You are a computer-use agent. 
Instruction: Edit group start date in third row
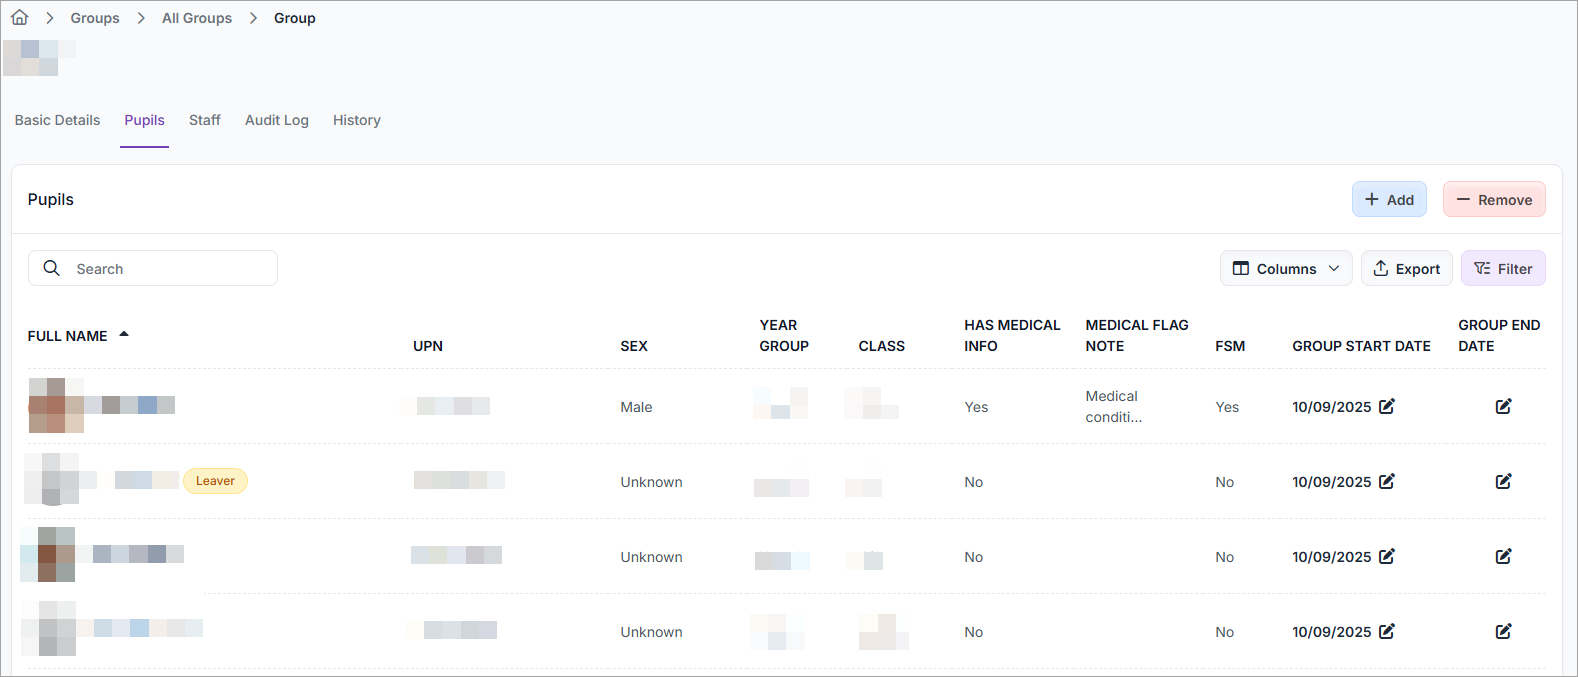pyautogui.click(x=1386, y=556)
